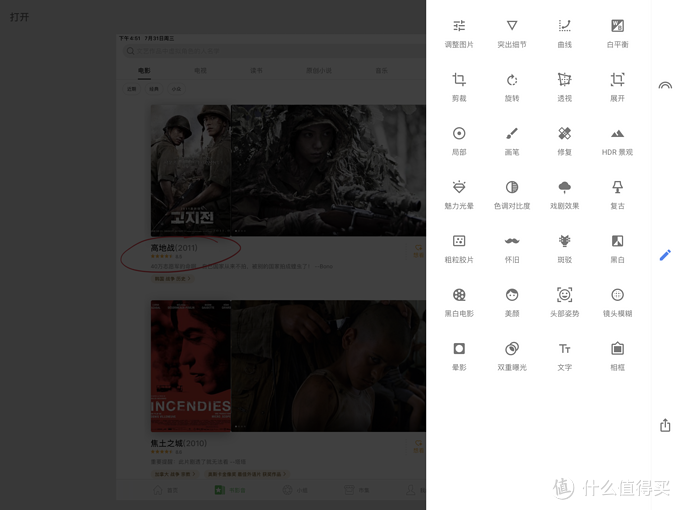Click the 高地战(2011) title text
Viewport: 680px width, 510px height.
174,248
